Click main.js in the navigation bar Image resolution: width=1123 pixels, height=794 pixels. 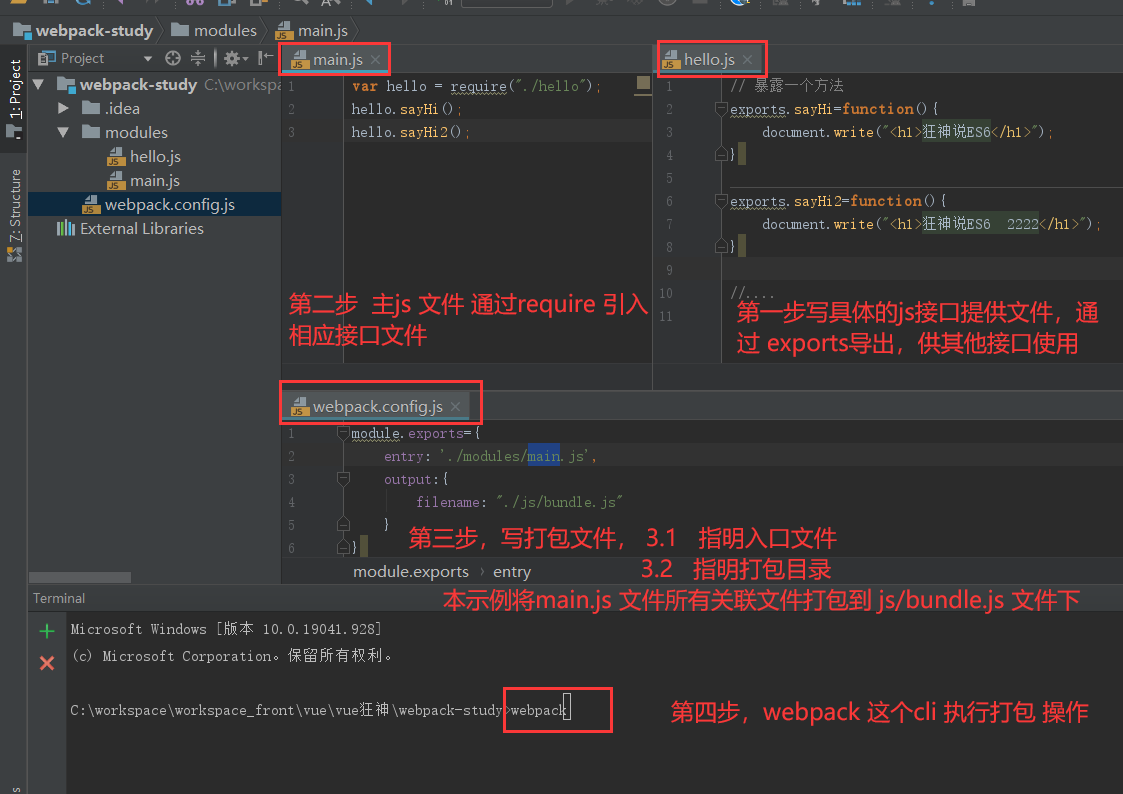pyautogui.click(x=312, y=31)
